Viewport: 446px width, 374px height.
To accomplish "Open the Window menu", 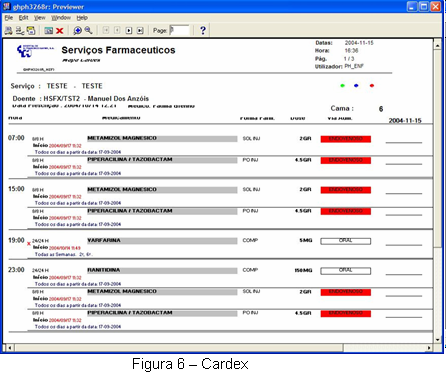I will 61,18.
